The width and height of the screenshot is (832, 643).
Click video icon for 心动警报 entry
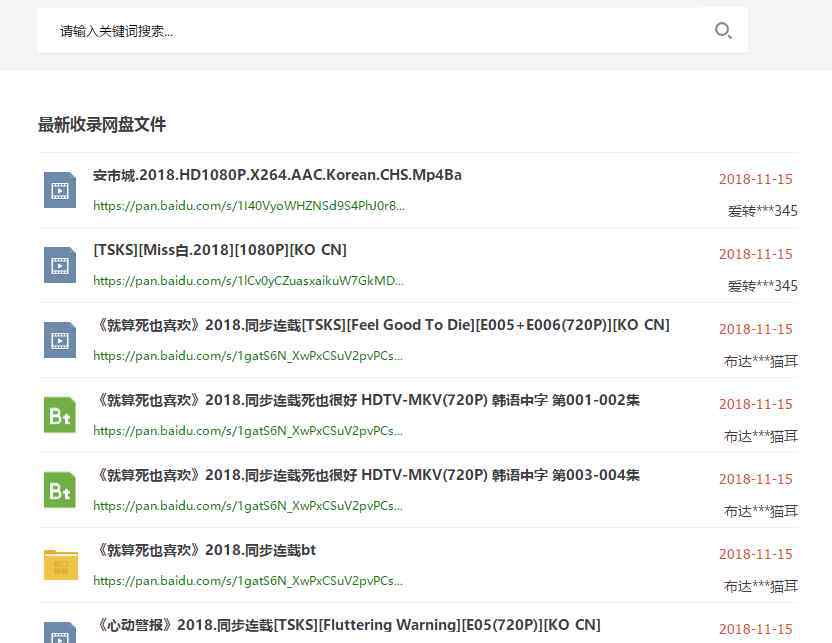pos(60,632)
